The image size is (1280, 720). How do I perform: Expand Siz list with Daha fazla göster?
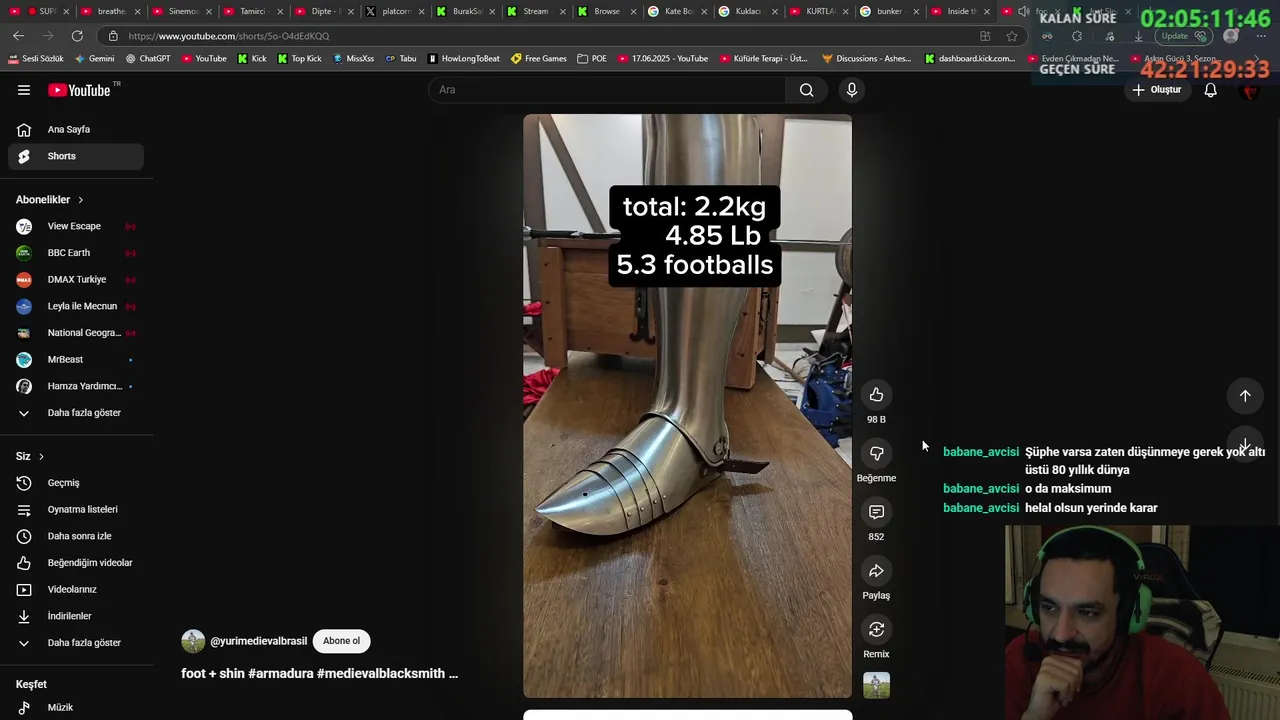[x=76, y=643]
